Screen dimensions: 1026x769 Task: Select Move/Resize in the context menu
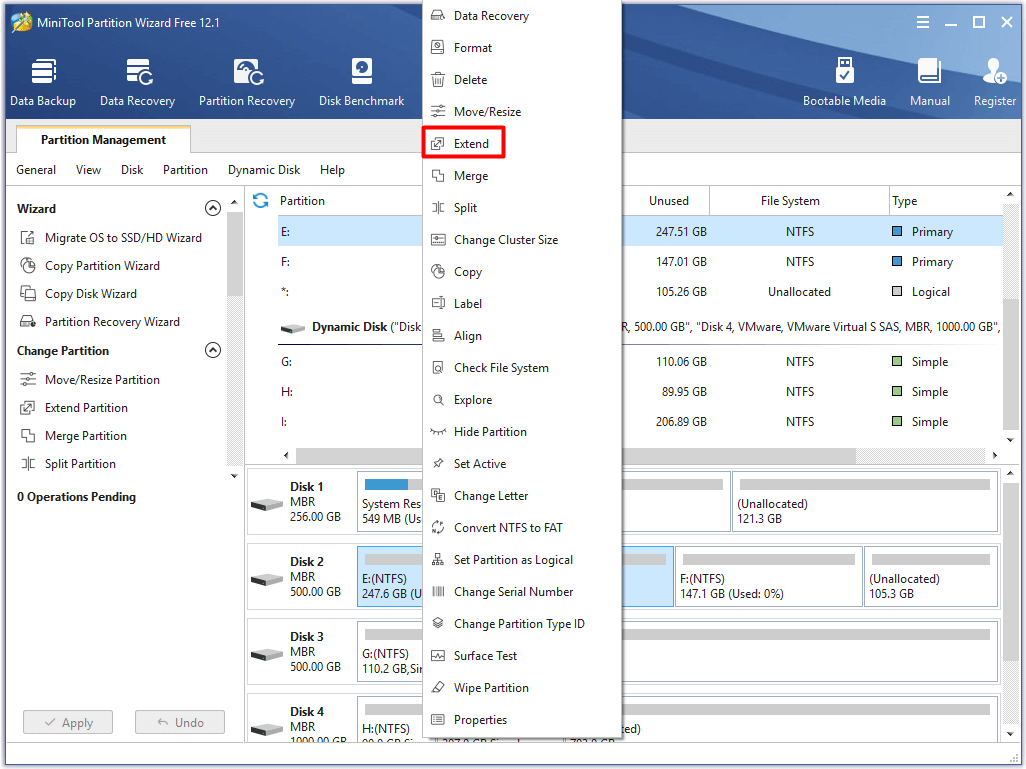pos(522,112)
